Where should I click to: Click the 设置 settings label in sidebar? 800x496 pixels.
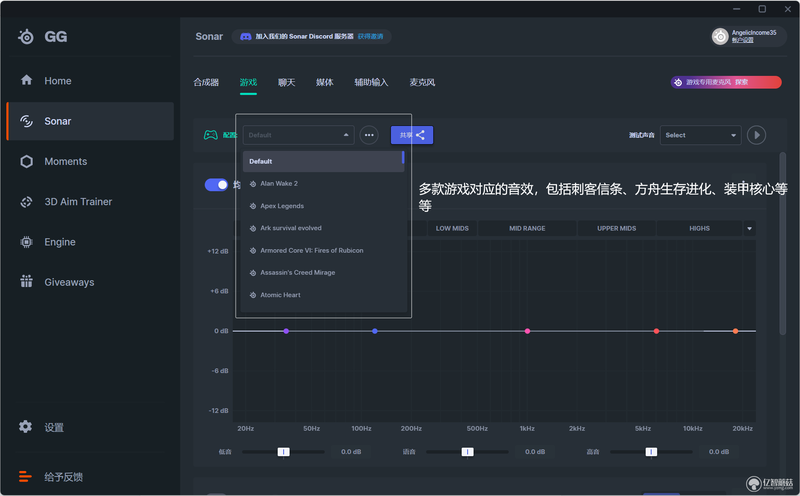[54, 428]
